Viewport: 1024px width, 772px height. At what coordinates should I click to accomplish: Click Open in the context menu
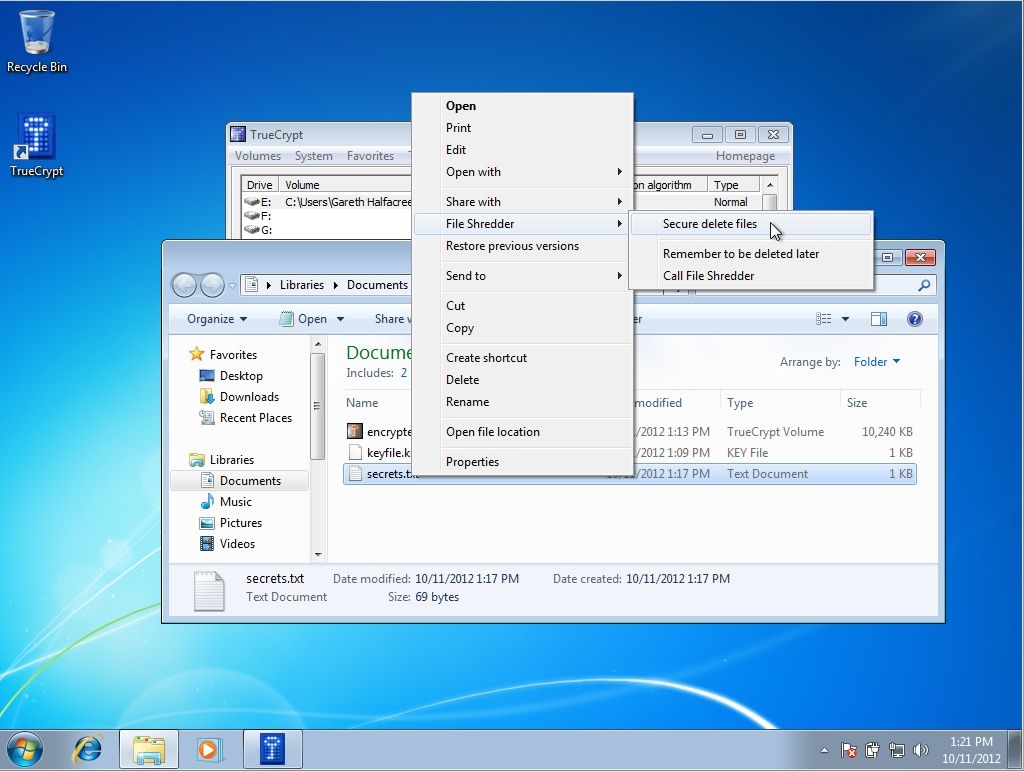coord(523,106)
